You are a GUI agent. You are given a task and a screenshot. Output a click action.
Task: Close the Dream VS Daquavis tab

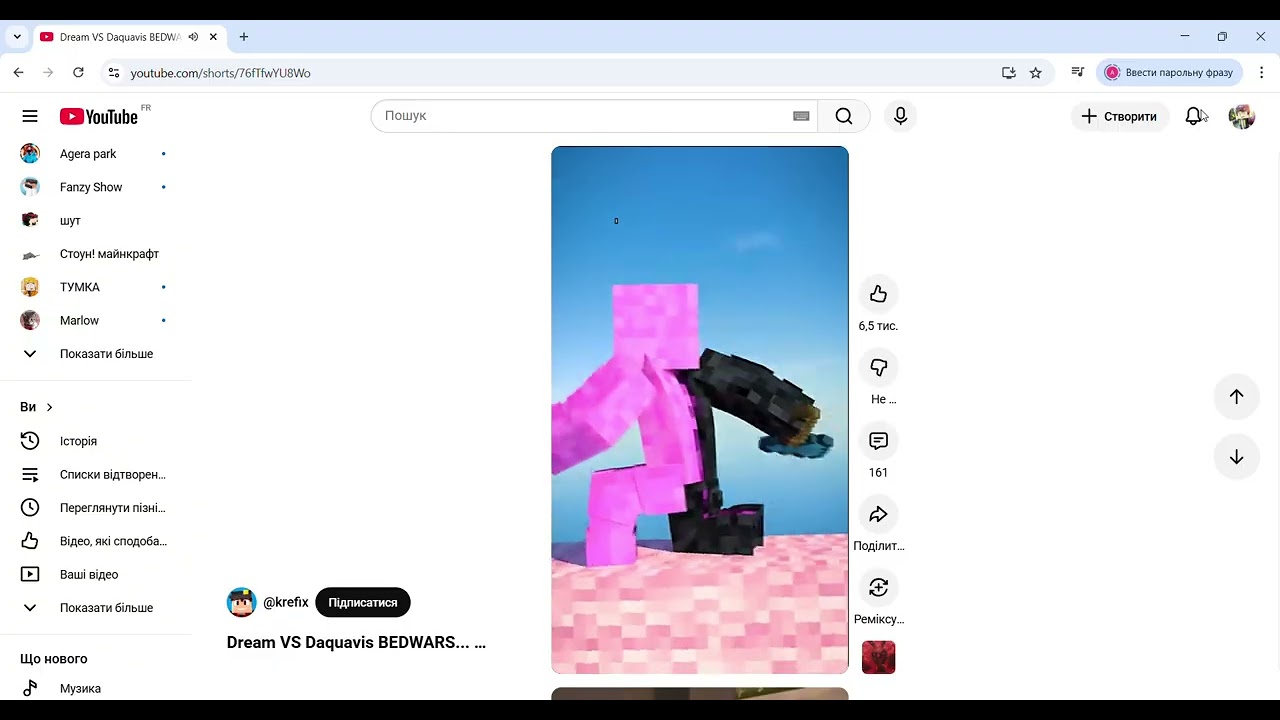click(213, 37)
